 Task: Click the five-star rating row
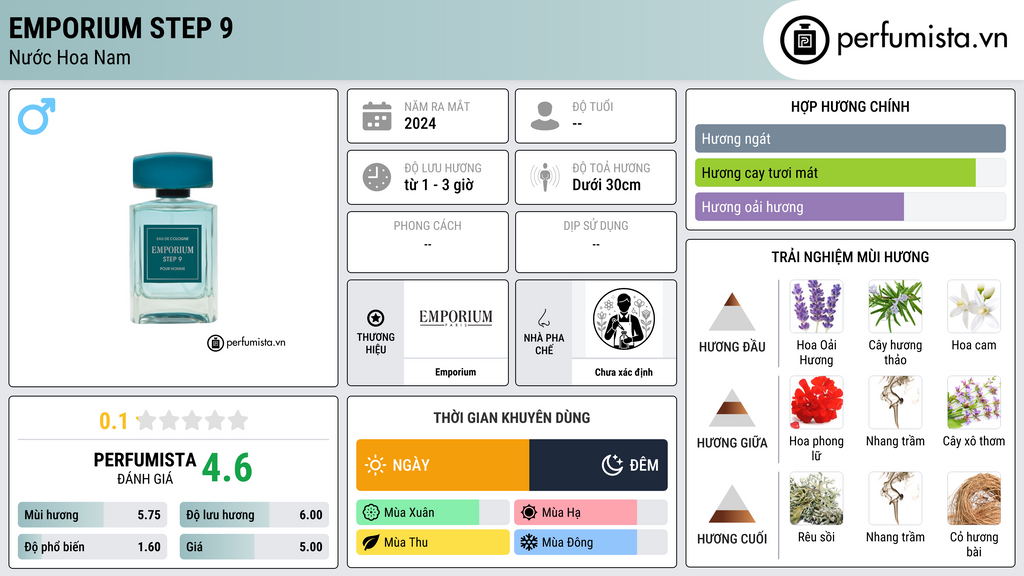192,420
